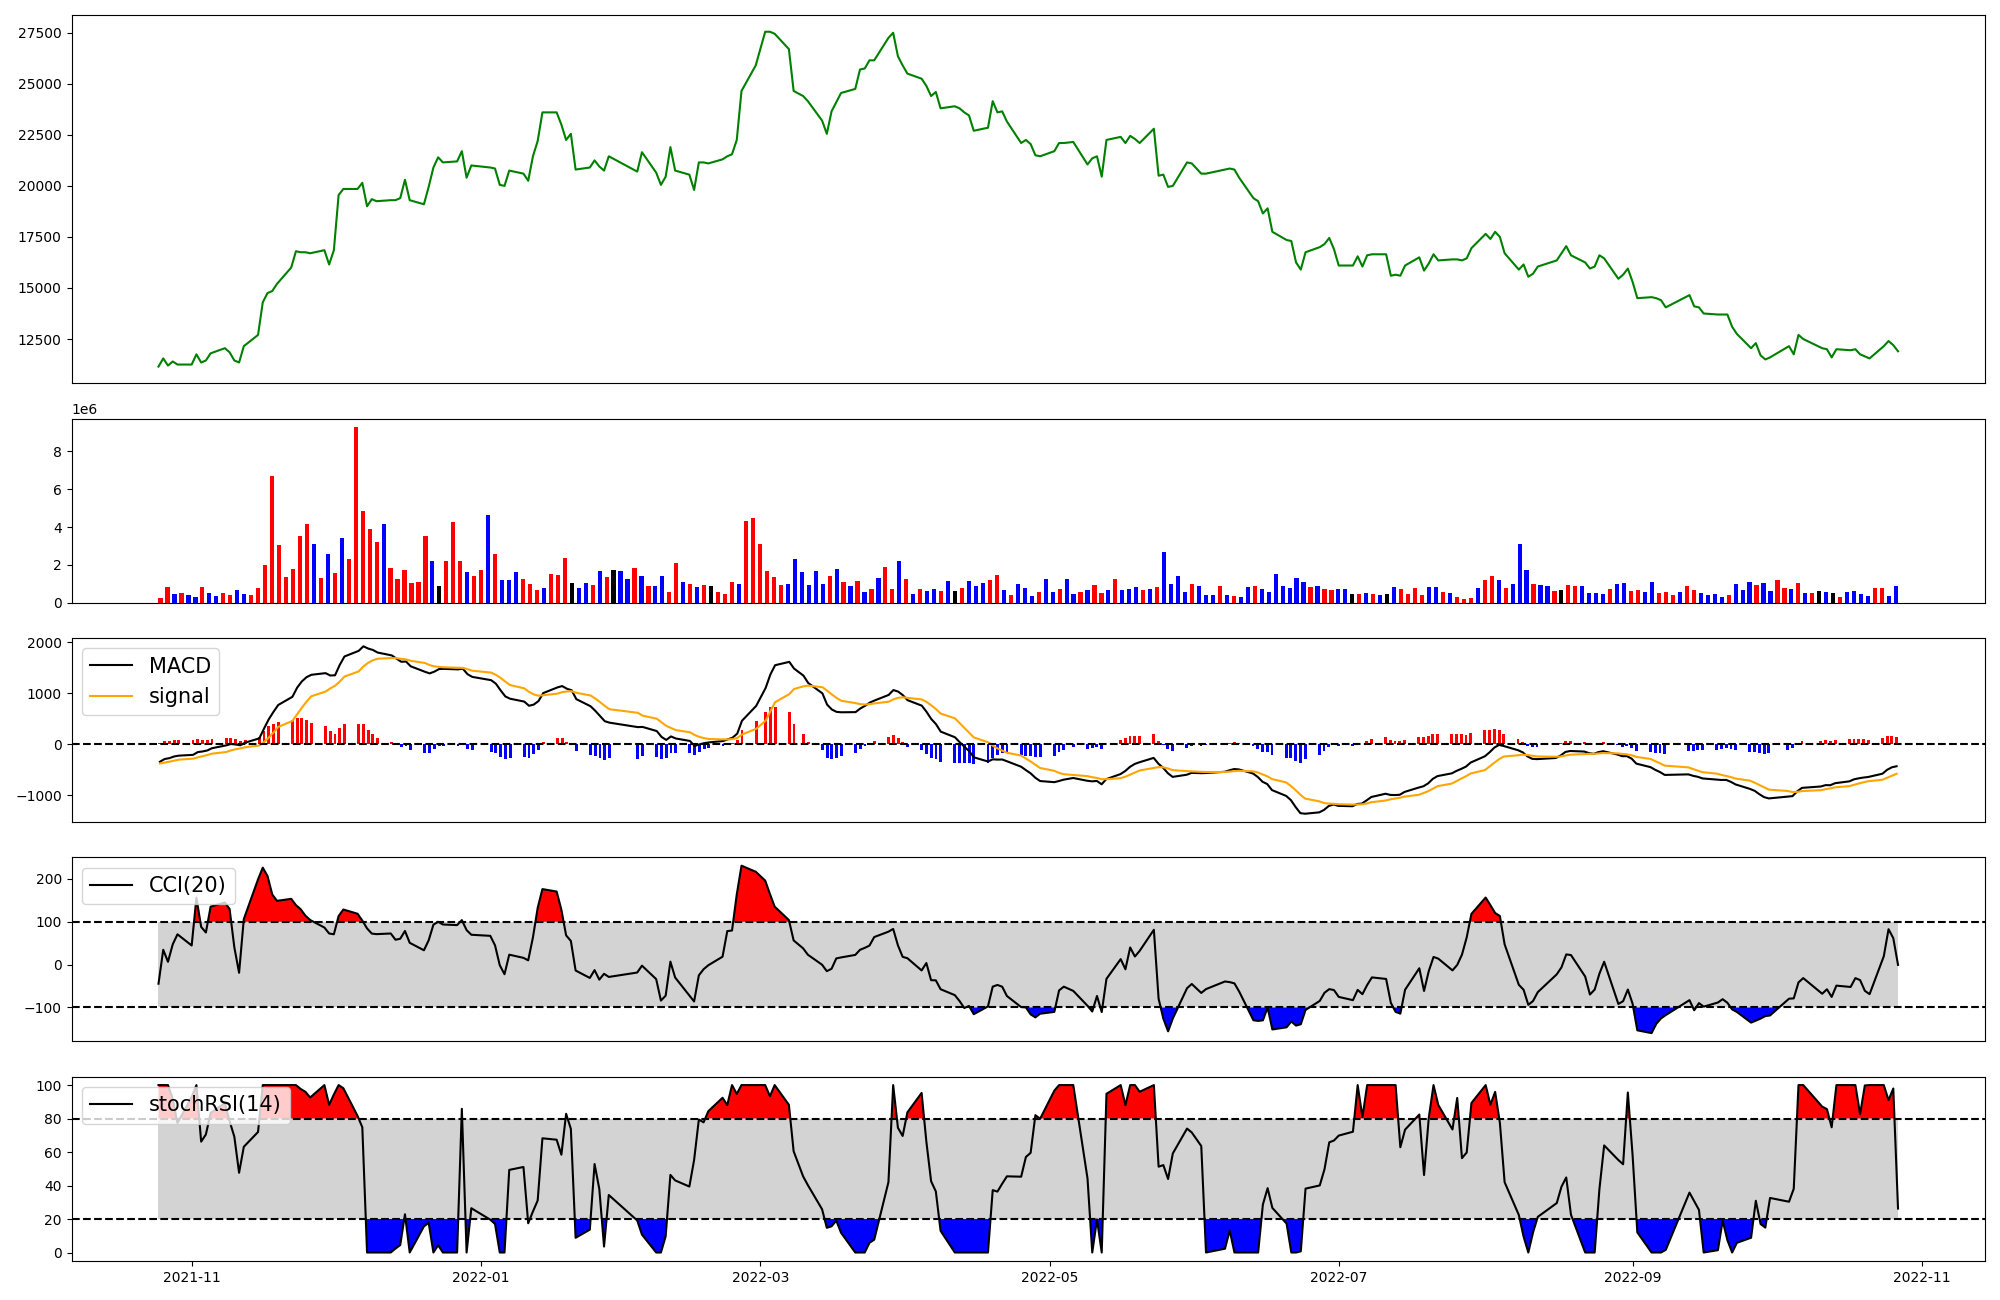Click the CCI(20) legend label
This screenshot has width=2000, height=1300.
coord(186,885)
